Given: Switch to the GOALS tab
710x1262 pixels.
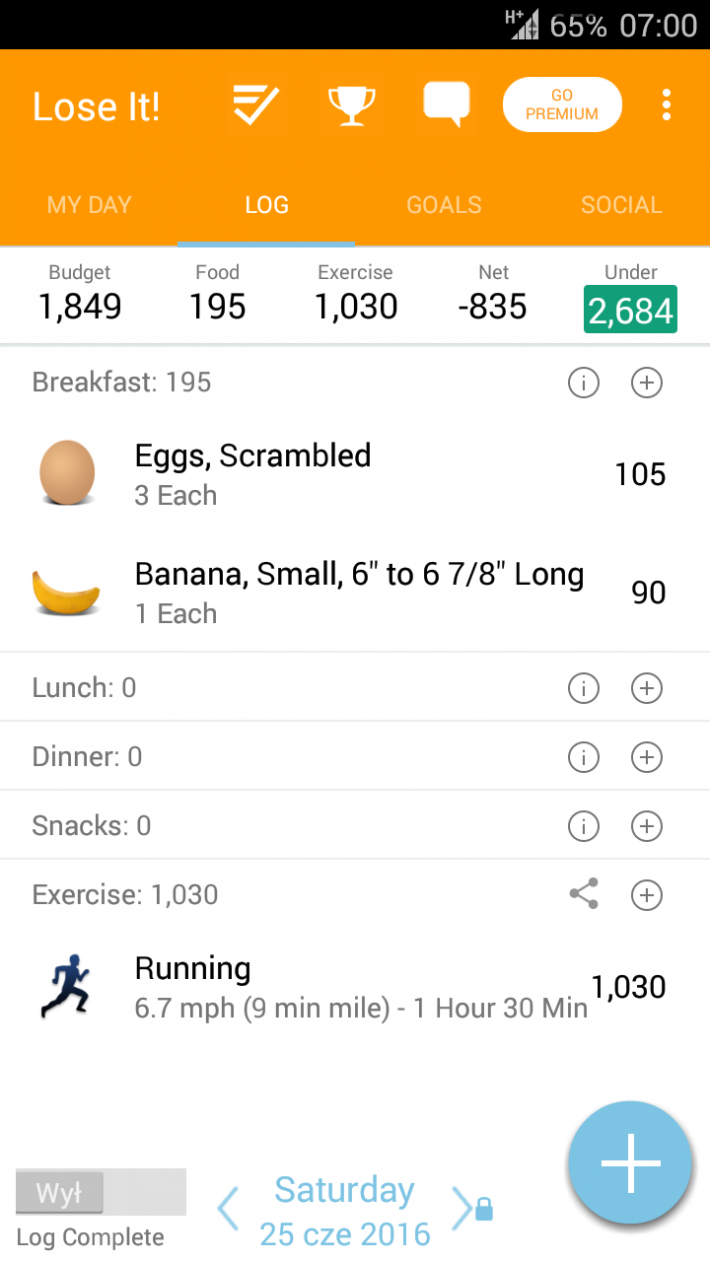Looking at the screenshot, I should pyautogui.click(x=444, y=205).
